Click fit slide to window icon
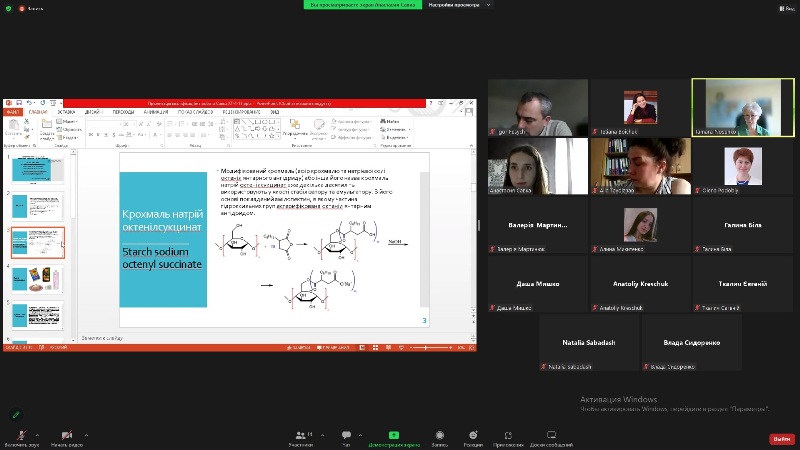 click(x=472, y=347)
